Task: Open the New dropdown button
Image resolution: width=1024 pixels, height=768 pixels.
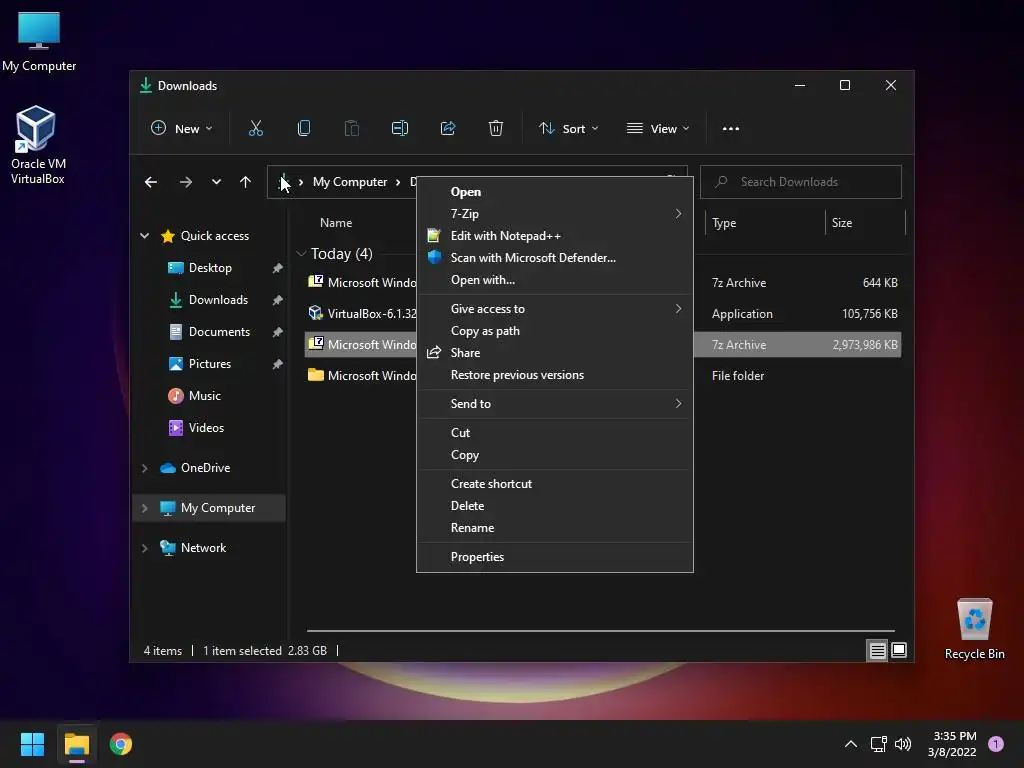Action: pyautogui.click(x=182, y=129)
